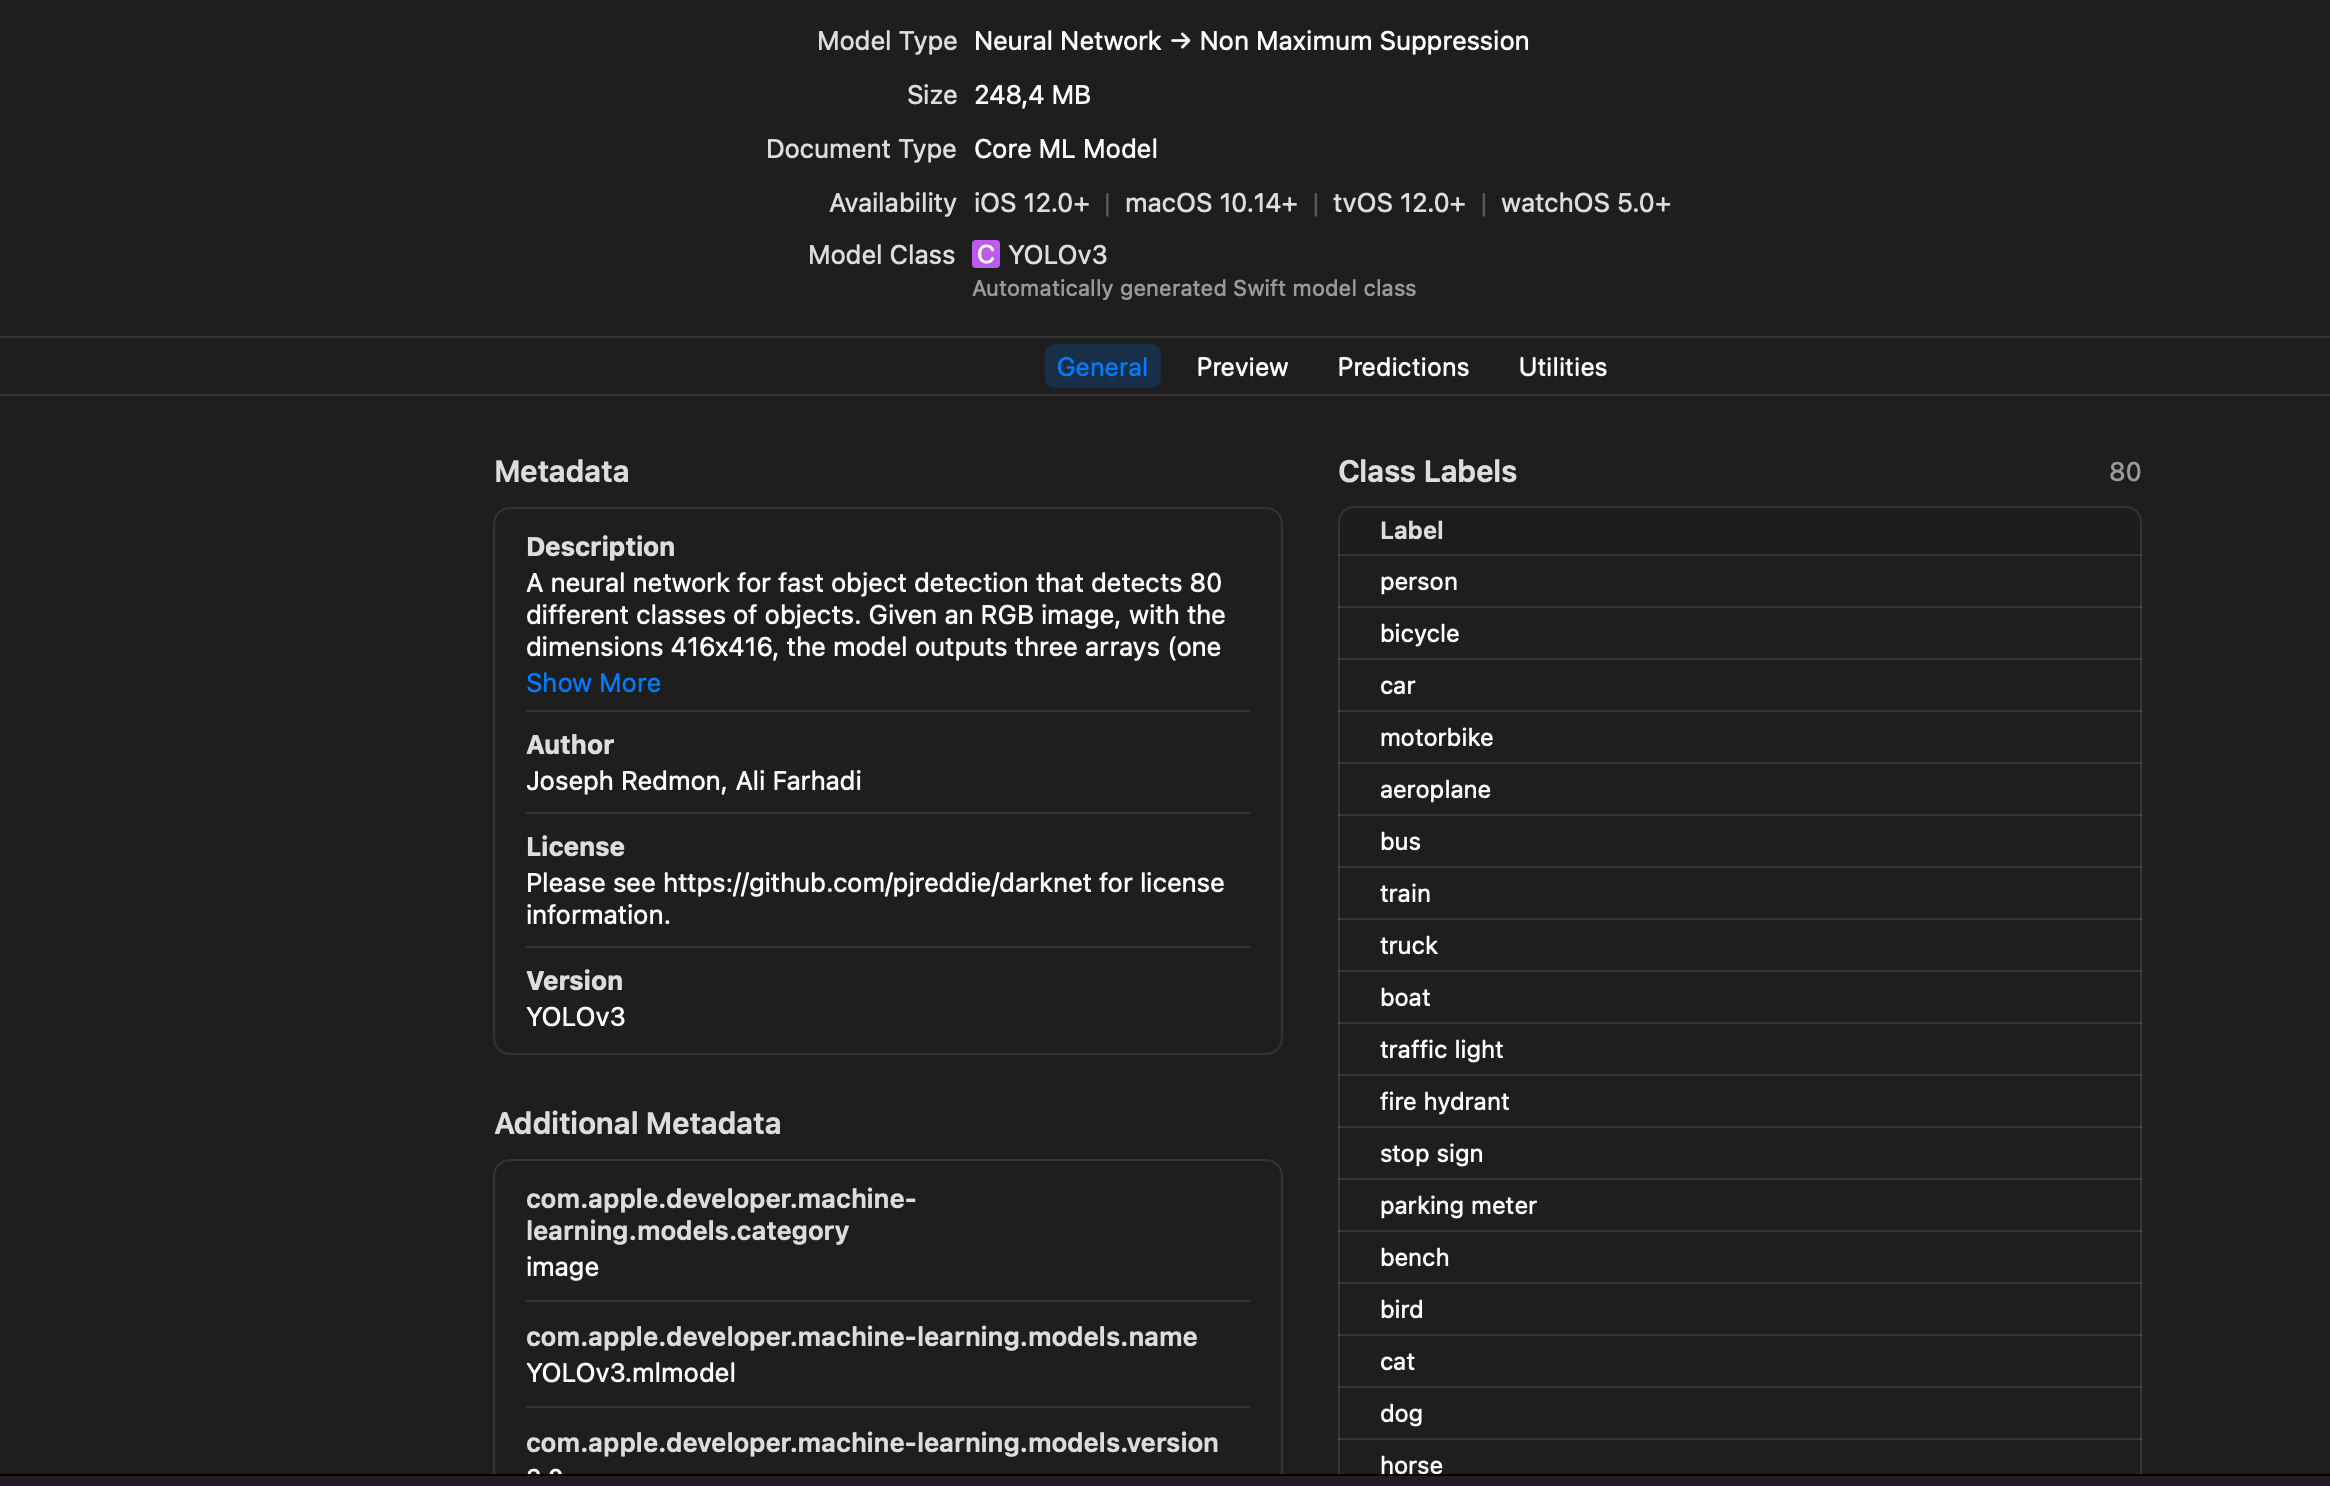Switch to the Predictions tab
The image size is (2330, 1486).
click(1402, 367)
